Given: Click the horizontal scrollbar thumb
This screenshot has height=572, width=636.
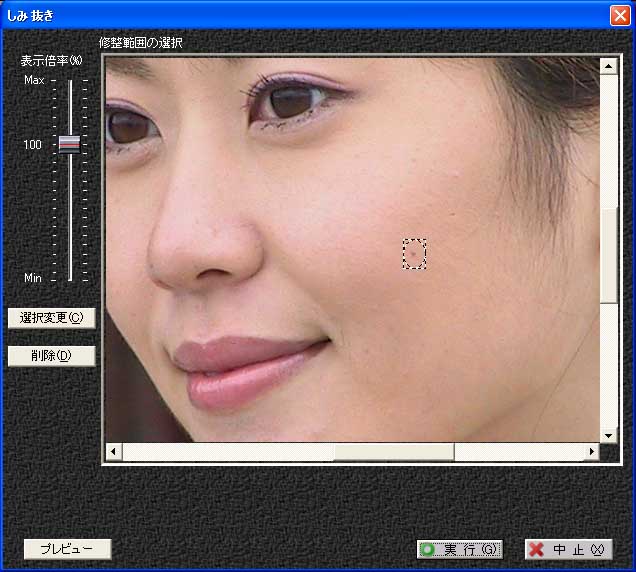Looking at the screenshot, I should click(393, 452).
